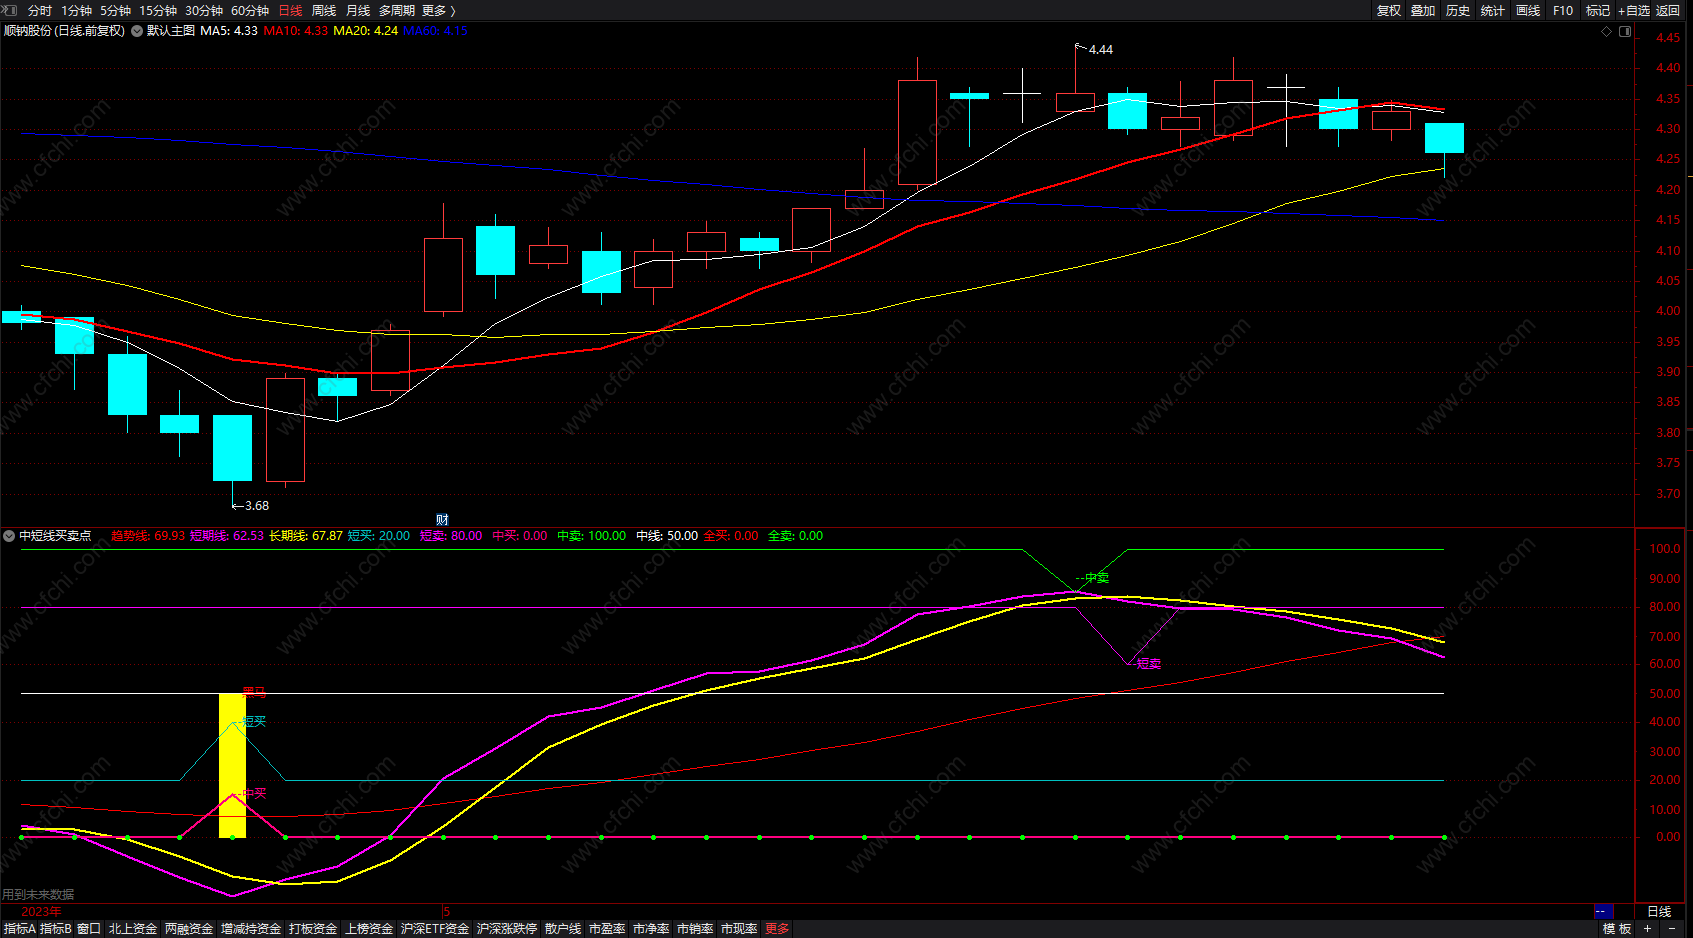Image resolution: width=1693 pixels, height=938 pixels.
Task: Switch to 周线 weekly chart
Action: [x=324, y=11]
